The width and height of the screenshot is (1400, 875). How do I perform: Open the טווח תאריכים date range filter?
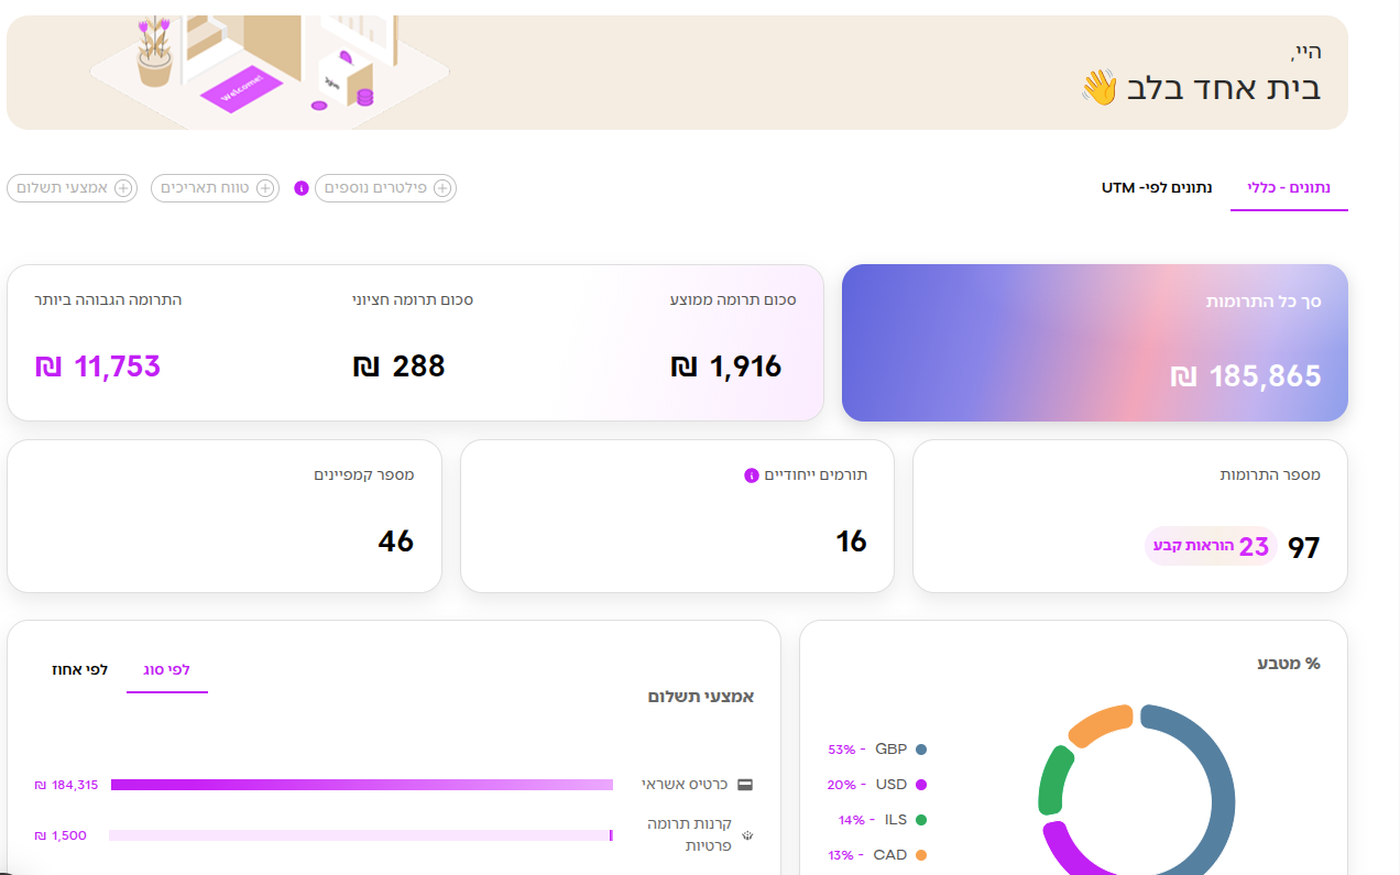(x=215, y=188)
